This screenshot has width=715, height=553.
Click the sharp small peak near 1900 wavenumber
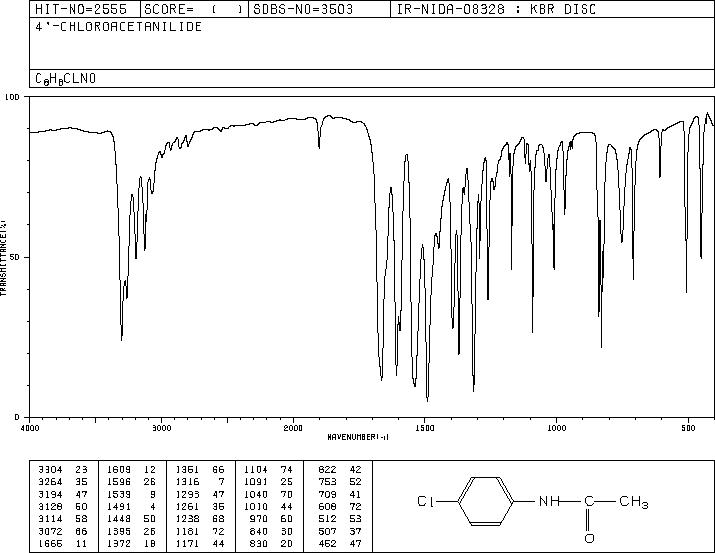[x=319, y=146]
